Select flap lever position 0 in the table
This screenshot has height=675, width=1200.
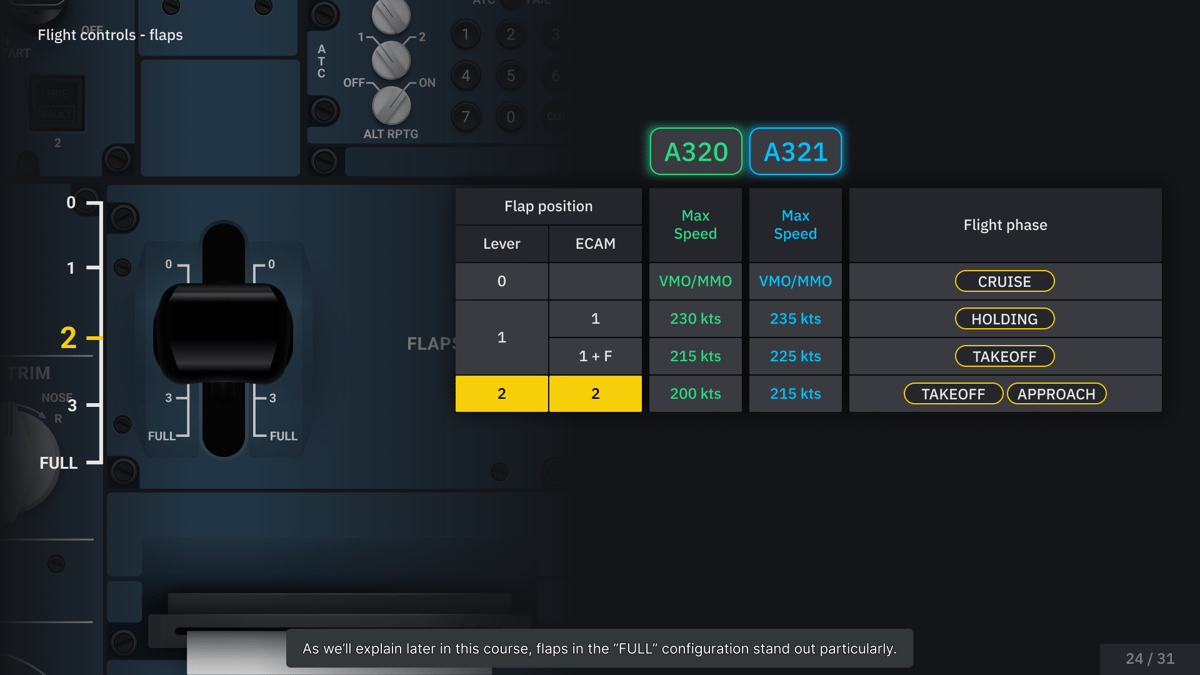pyautogui.click(x=501, y=281)
